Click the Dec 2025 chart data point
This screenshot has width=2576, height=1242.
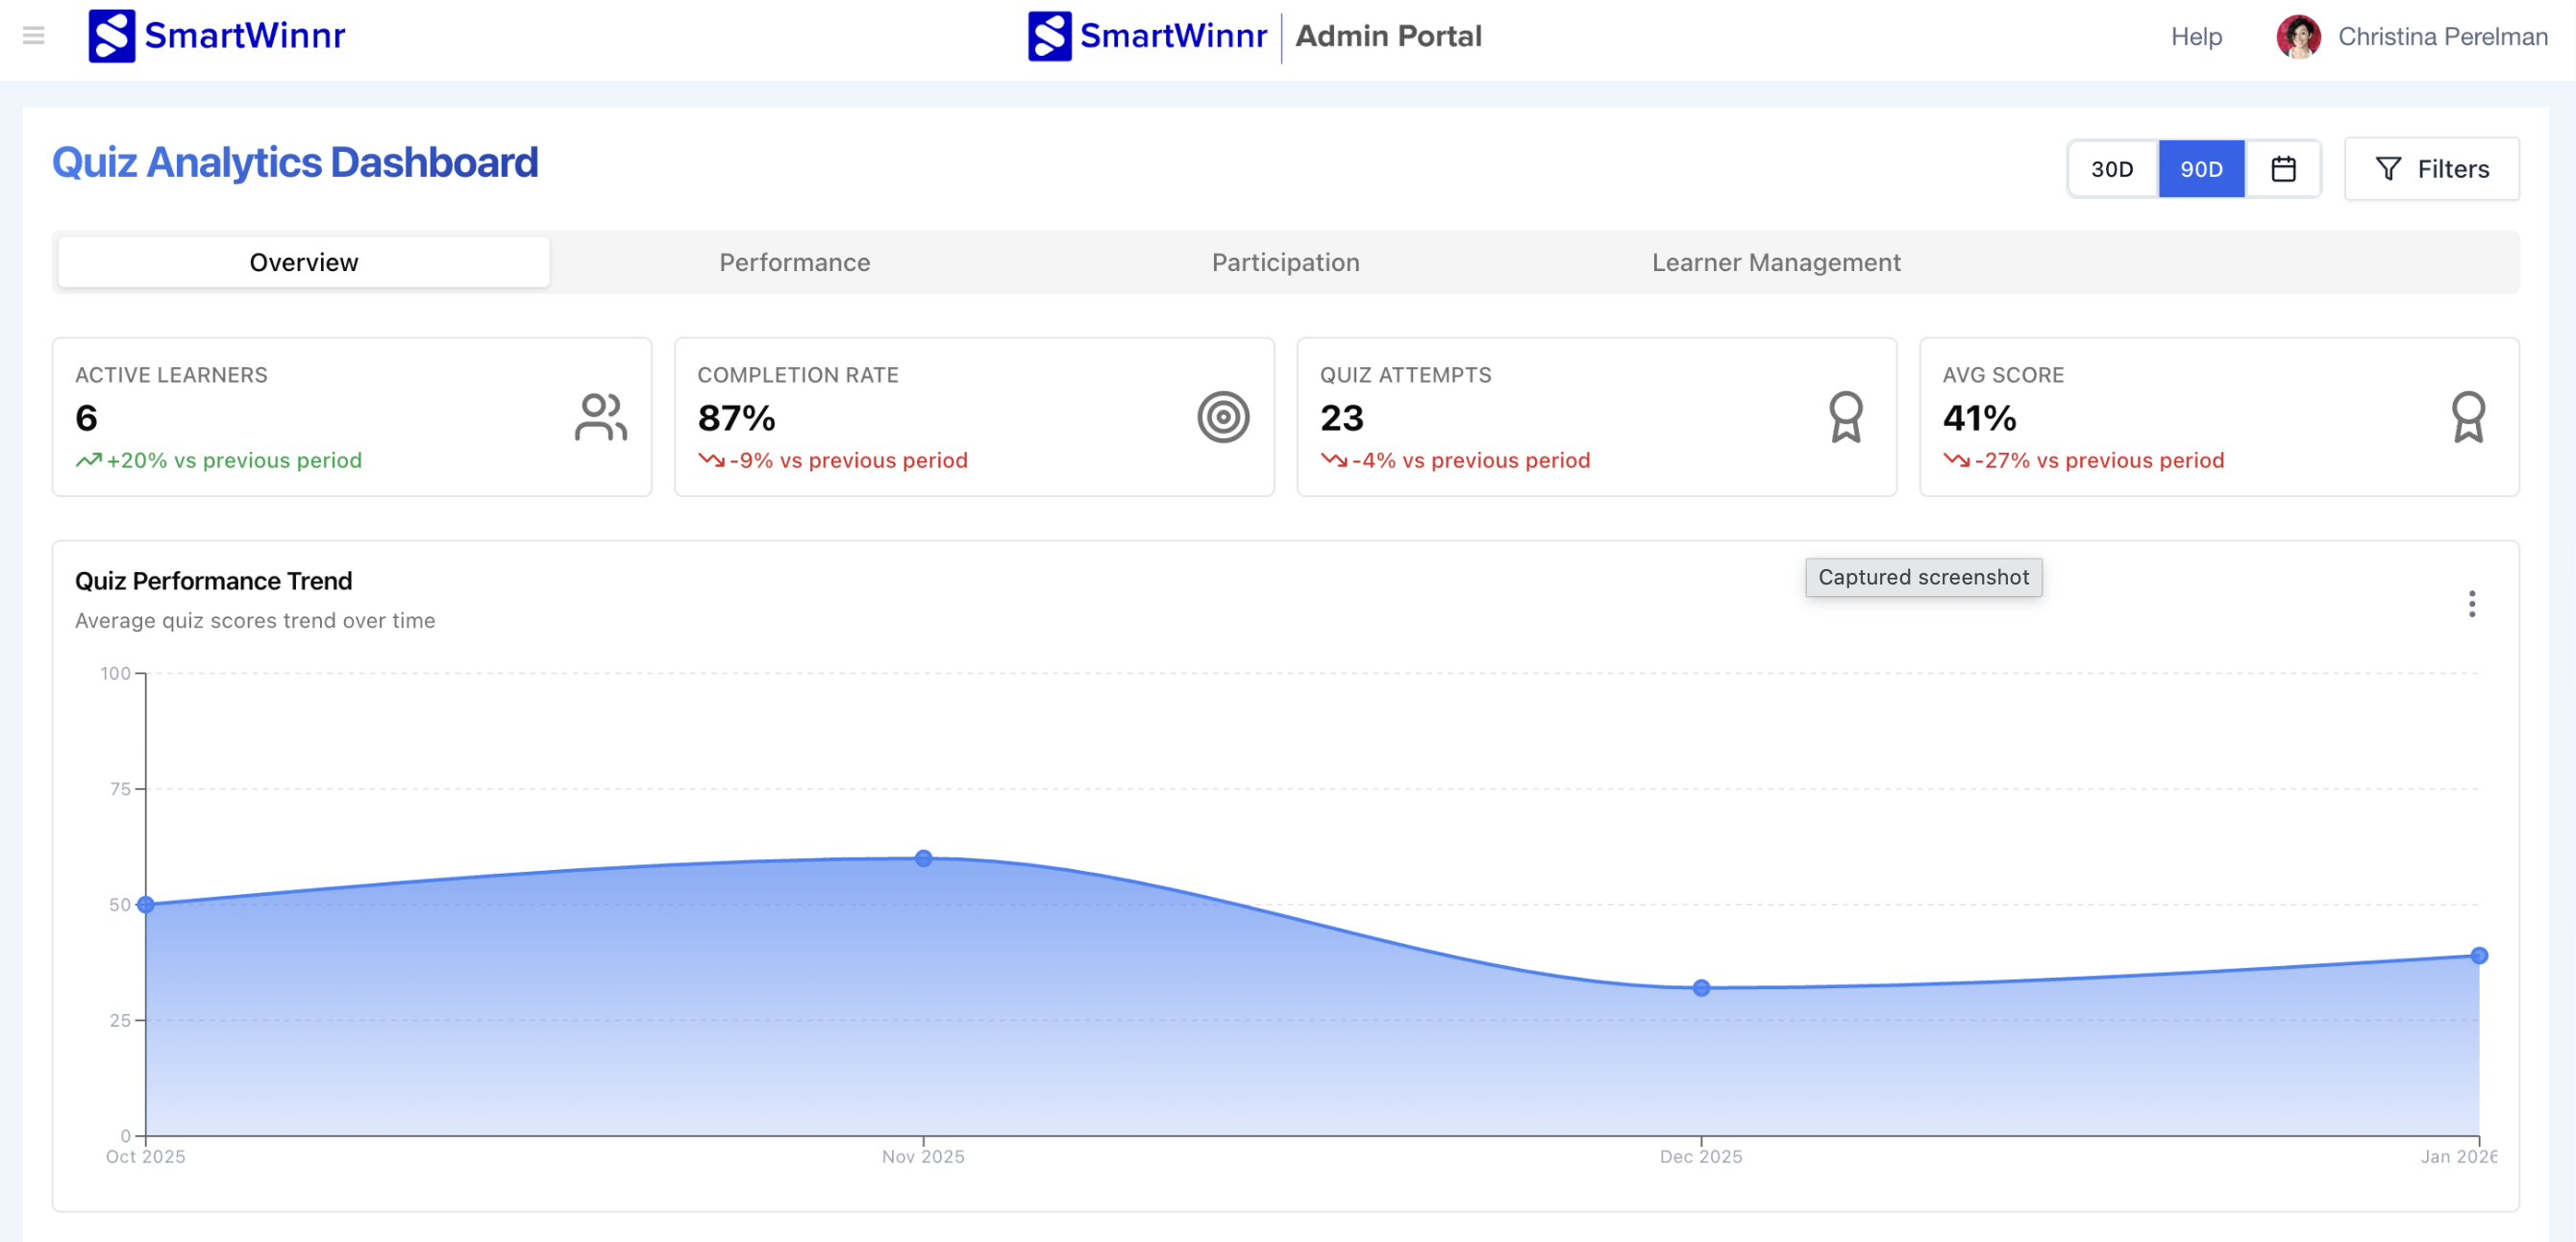1700,988
